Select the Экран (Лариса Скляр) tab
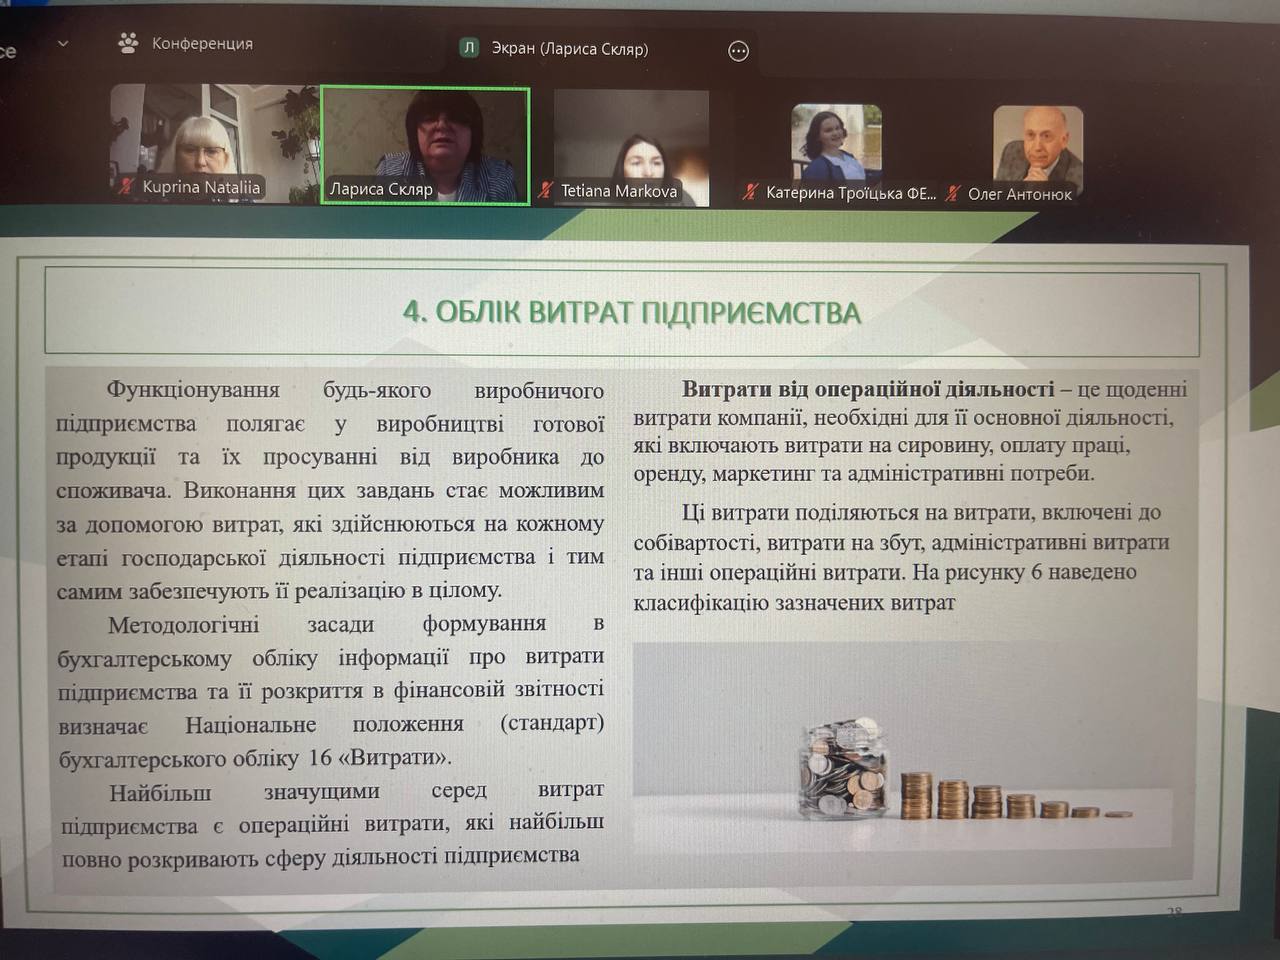Screen dimensions: 1280x960 tap(569, 48)
